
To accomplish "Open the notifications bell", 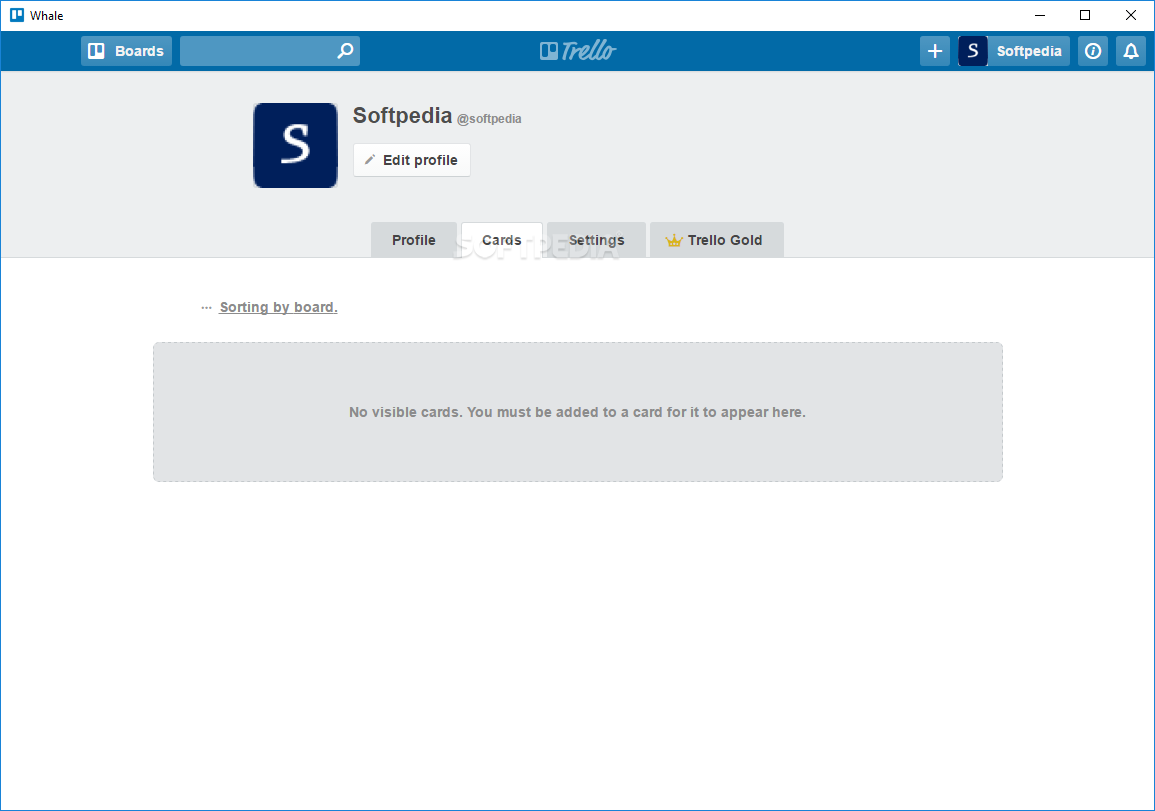I will pyautogui.click(x=1131, y=51).
